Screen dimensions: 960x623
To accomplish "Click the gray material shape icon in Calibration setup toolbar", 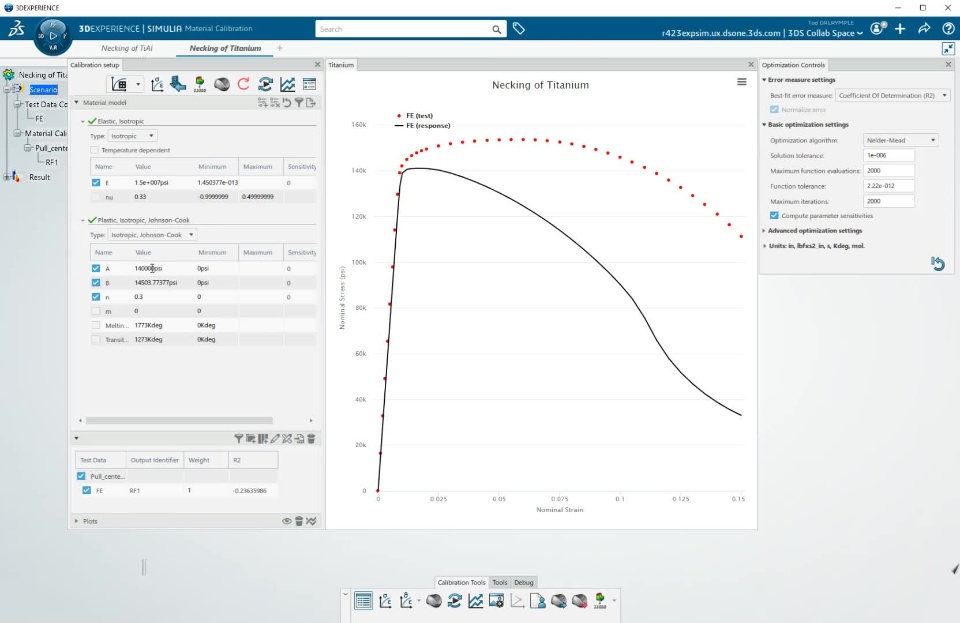I will 222,84.
